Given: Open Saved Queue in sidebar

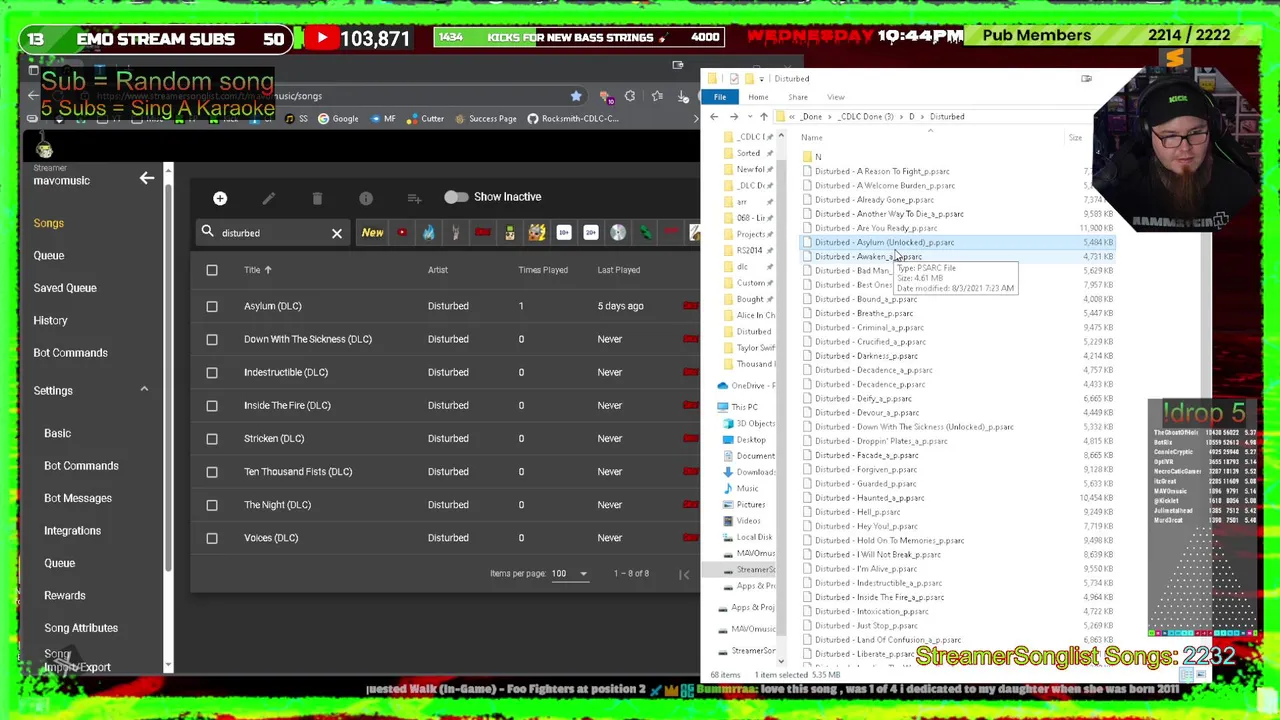Looking at the screenshot, I should [x=65, y=288].
